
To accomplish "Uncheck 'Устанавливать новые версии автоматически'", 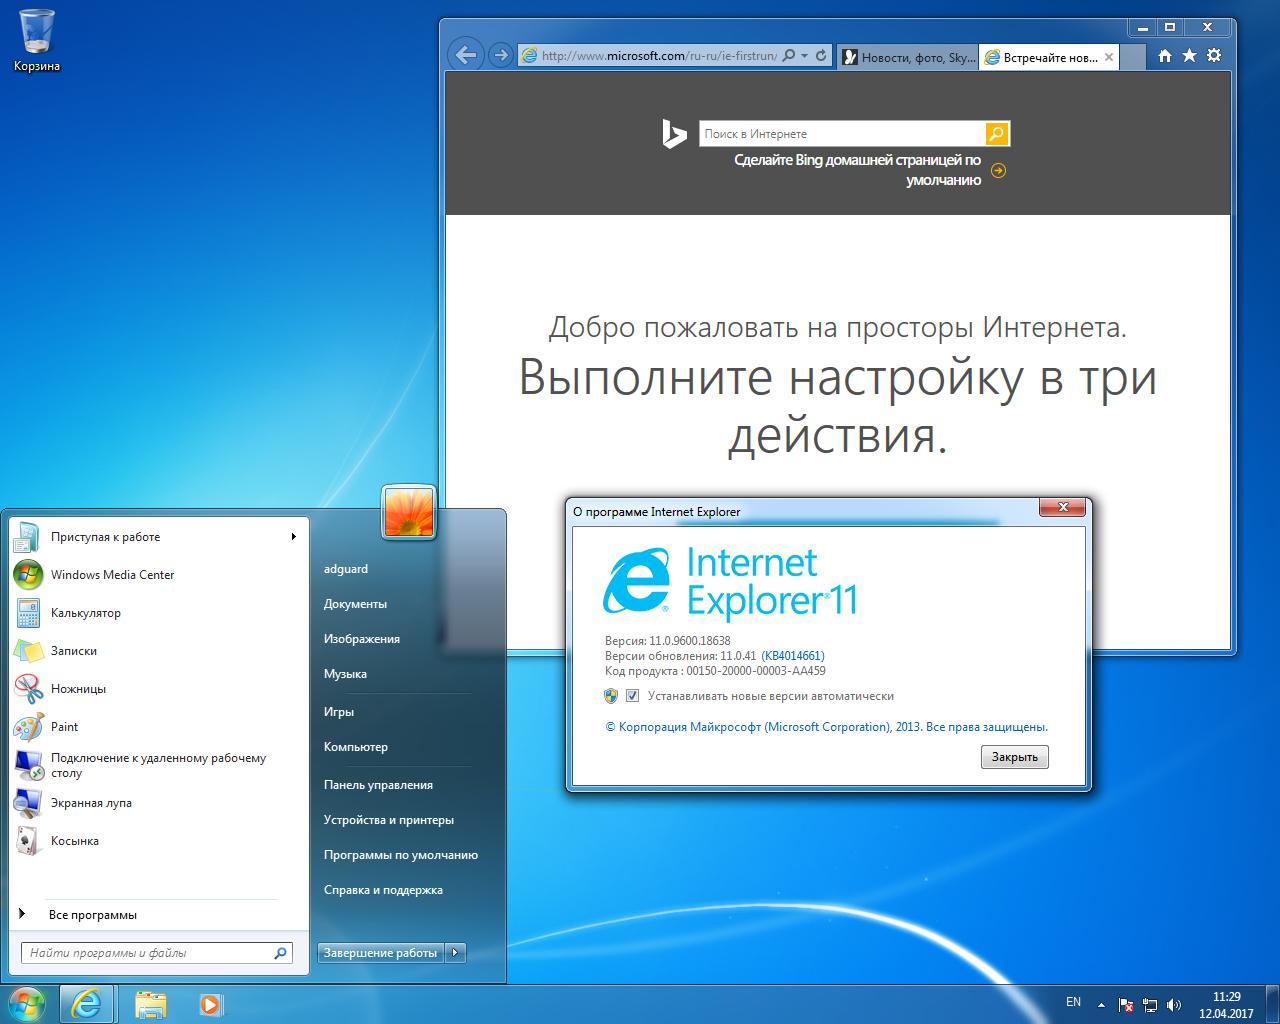I will [x=632, y=696].
